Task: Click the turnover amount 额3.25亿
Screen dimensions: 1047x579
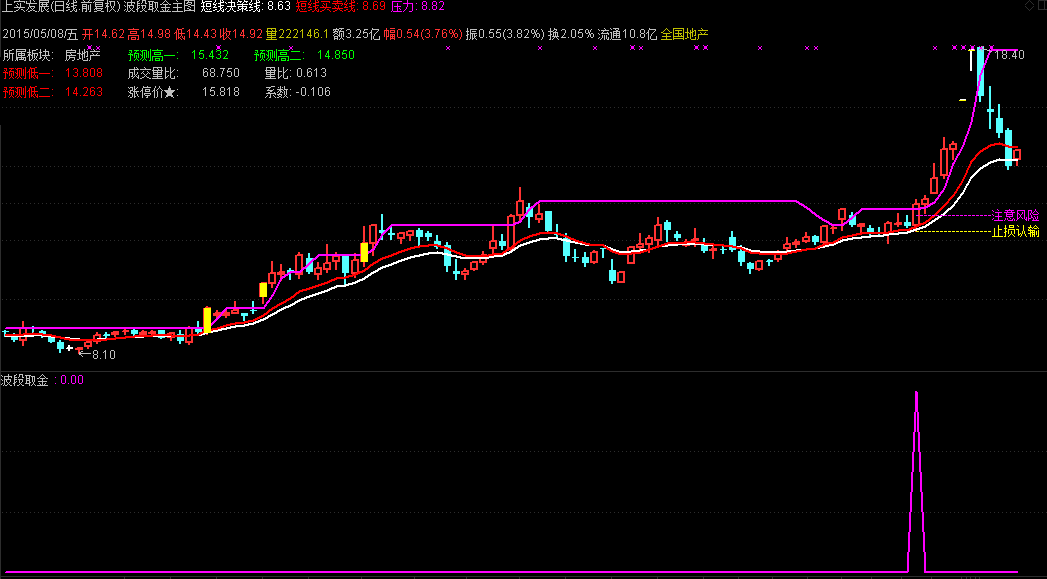Action: [x=356, y=34]
